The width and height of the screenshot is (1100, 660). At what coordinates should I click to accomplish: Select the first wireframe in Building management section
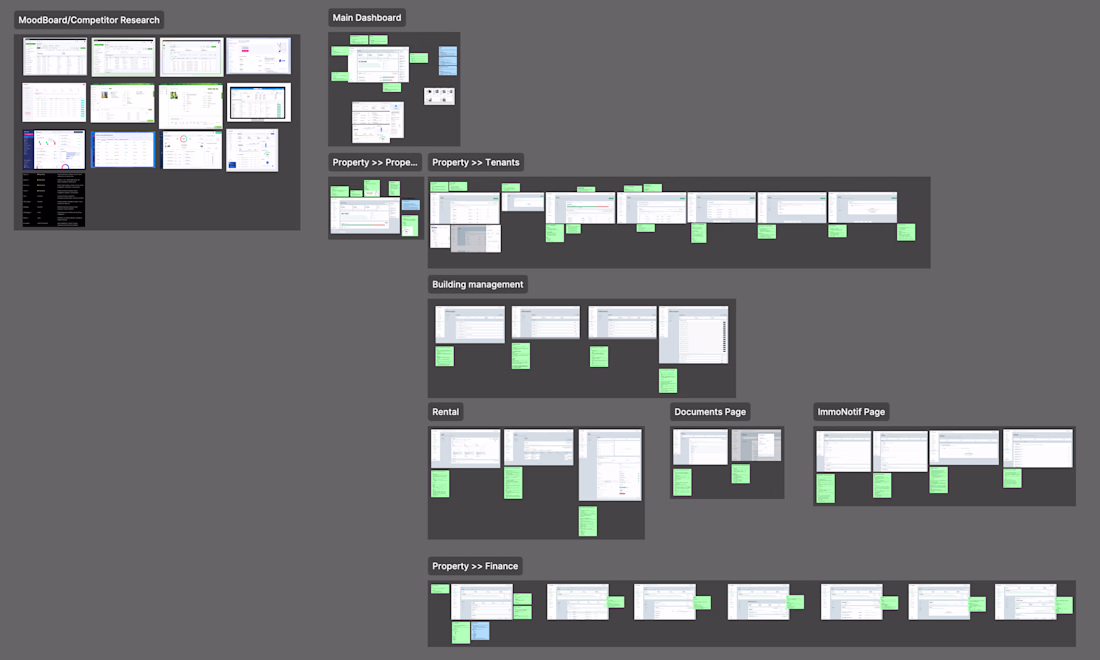tap(470, 324)
